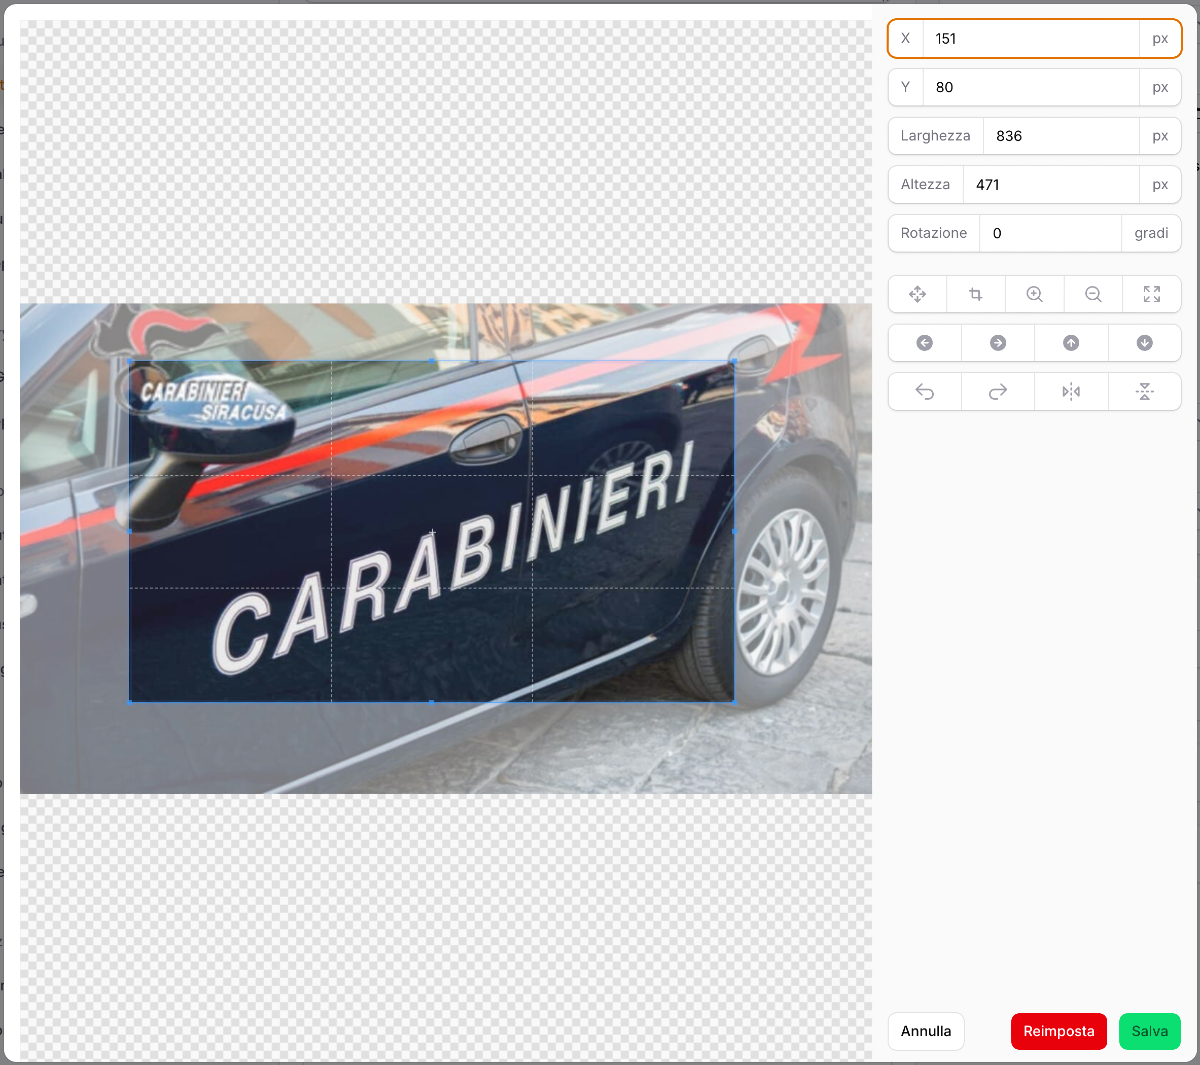The height and width of the screenshot is (1065, 1200).
Task: Click the center handle of the crop box
Action: [432, 531]
